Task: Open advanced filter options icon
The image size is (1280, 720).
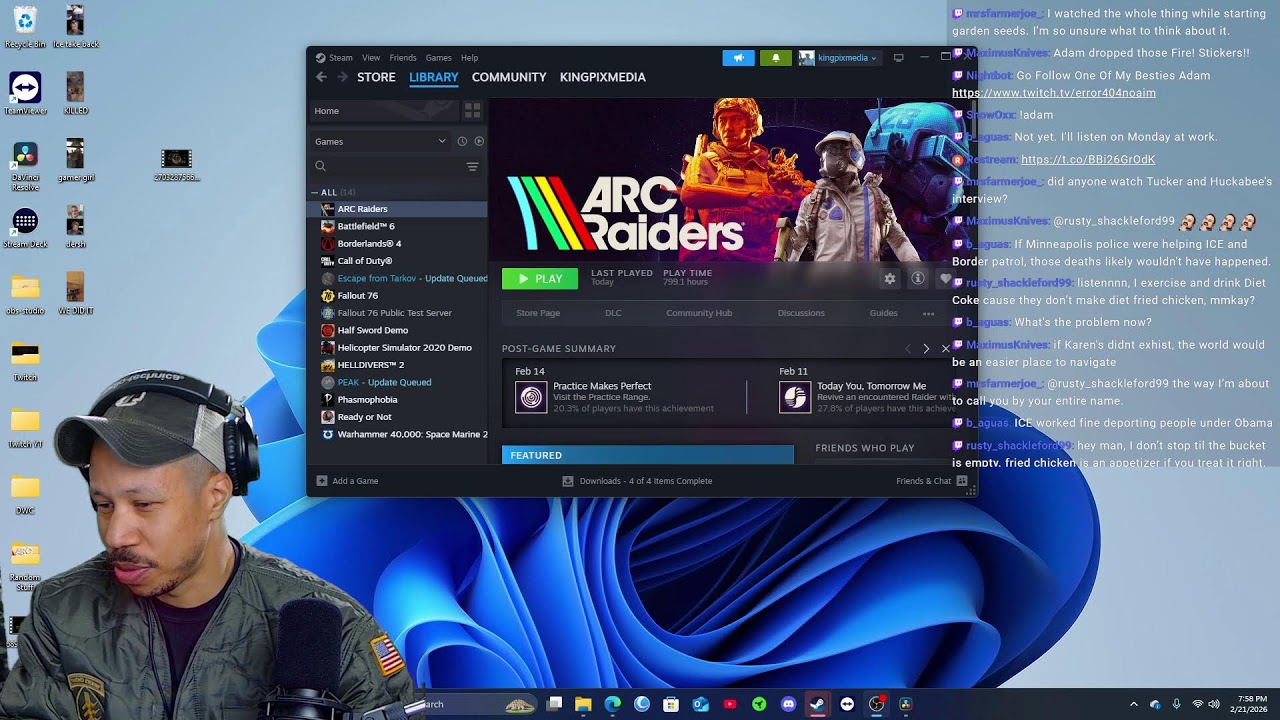Action: (x=472, y=166)
